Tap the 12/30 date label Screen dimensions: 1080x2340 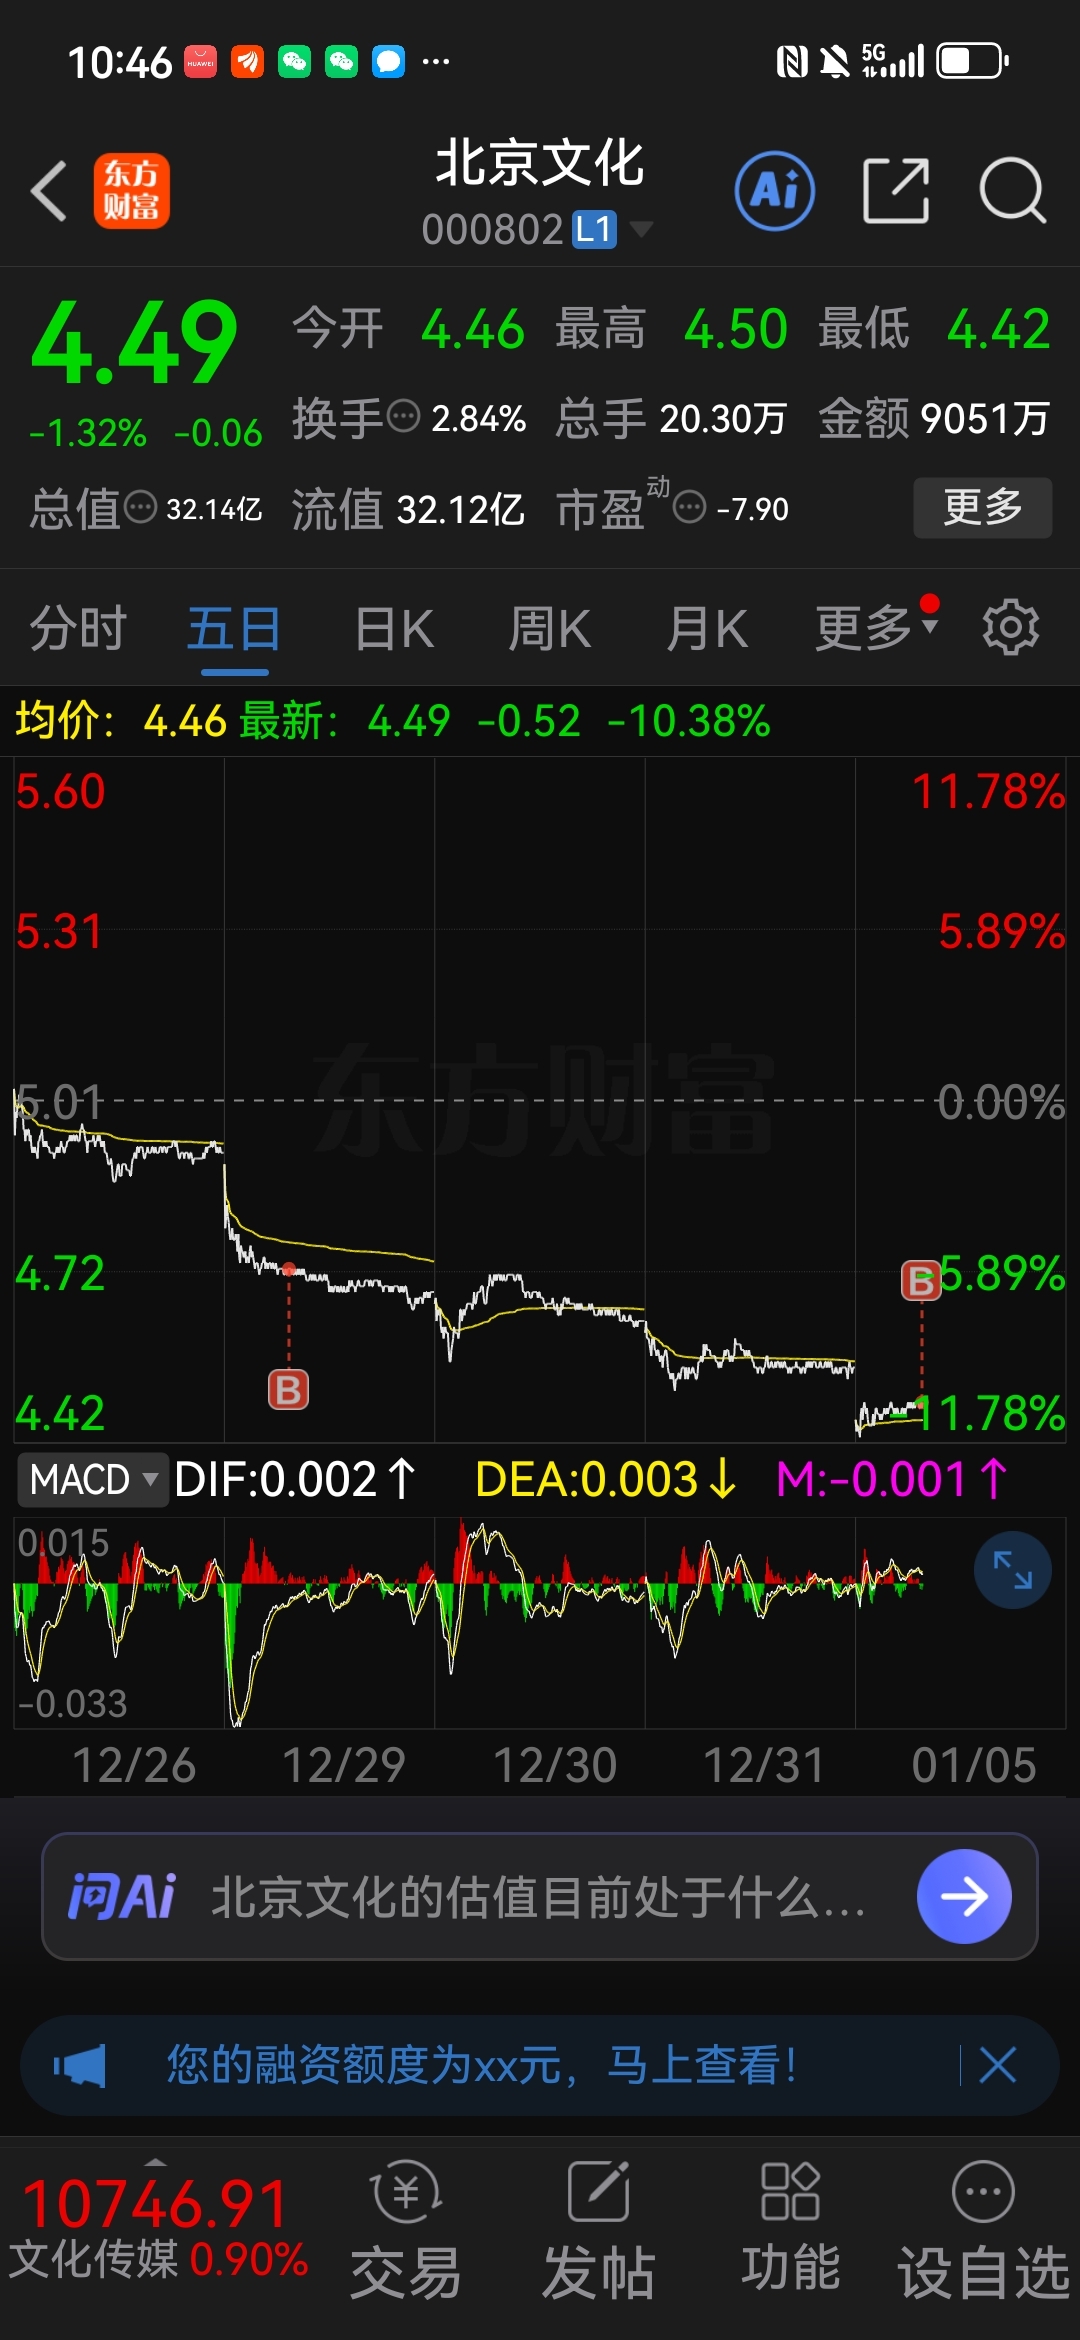[x=555, y=1765]
